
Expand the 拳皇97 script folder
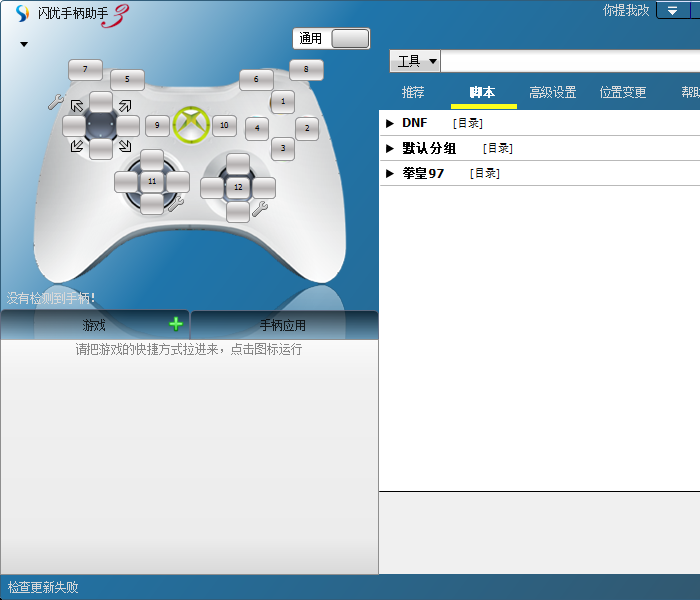390,173
